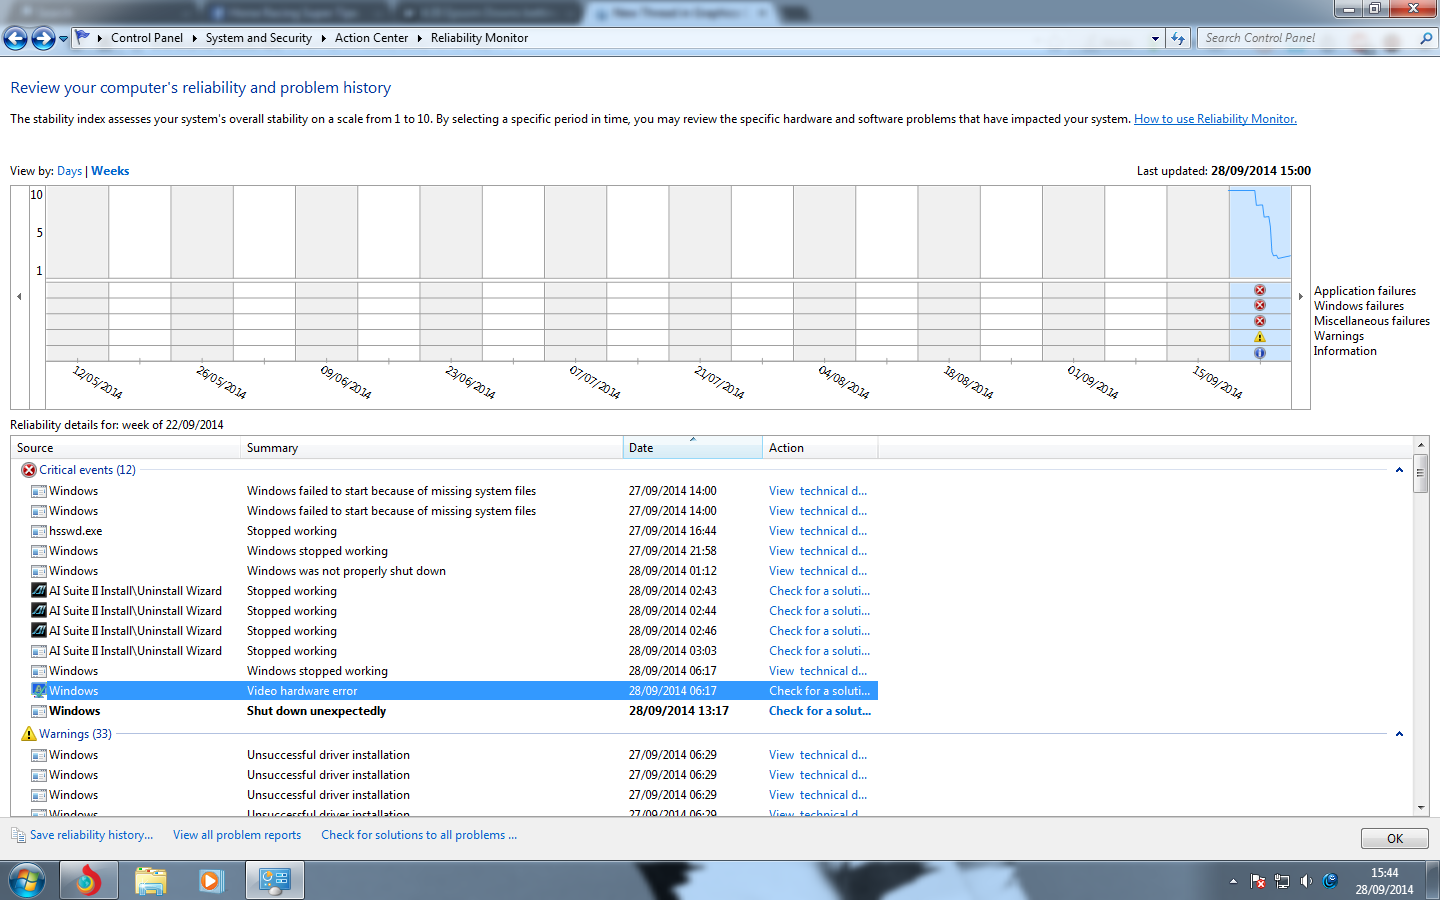The width and height of the screenshot is (1440, 900).
Task: Click the volume speaker tray icon
Action: point(1306,881)
